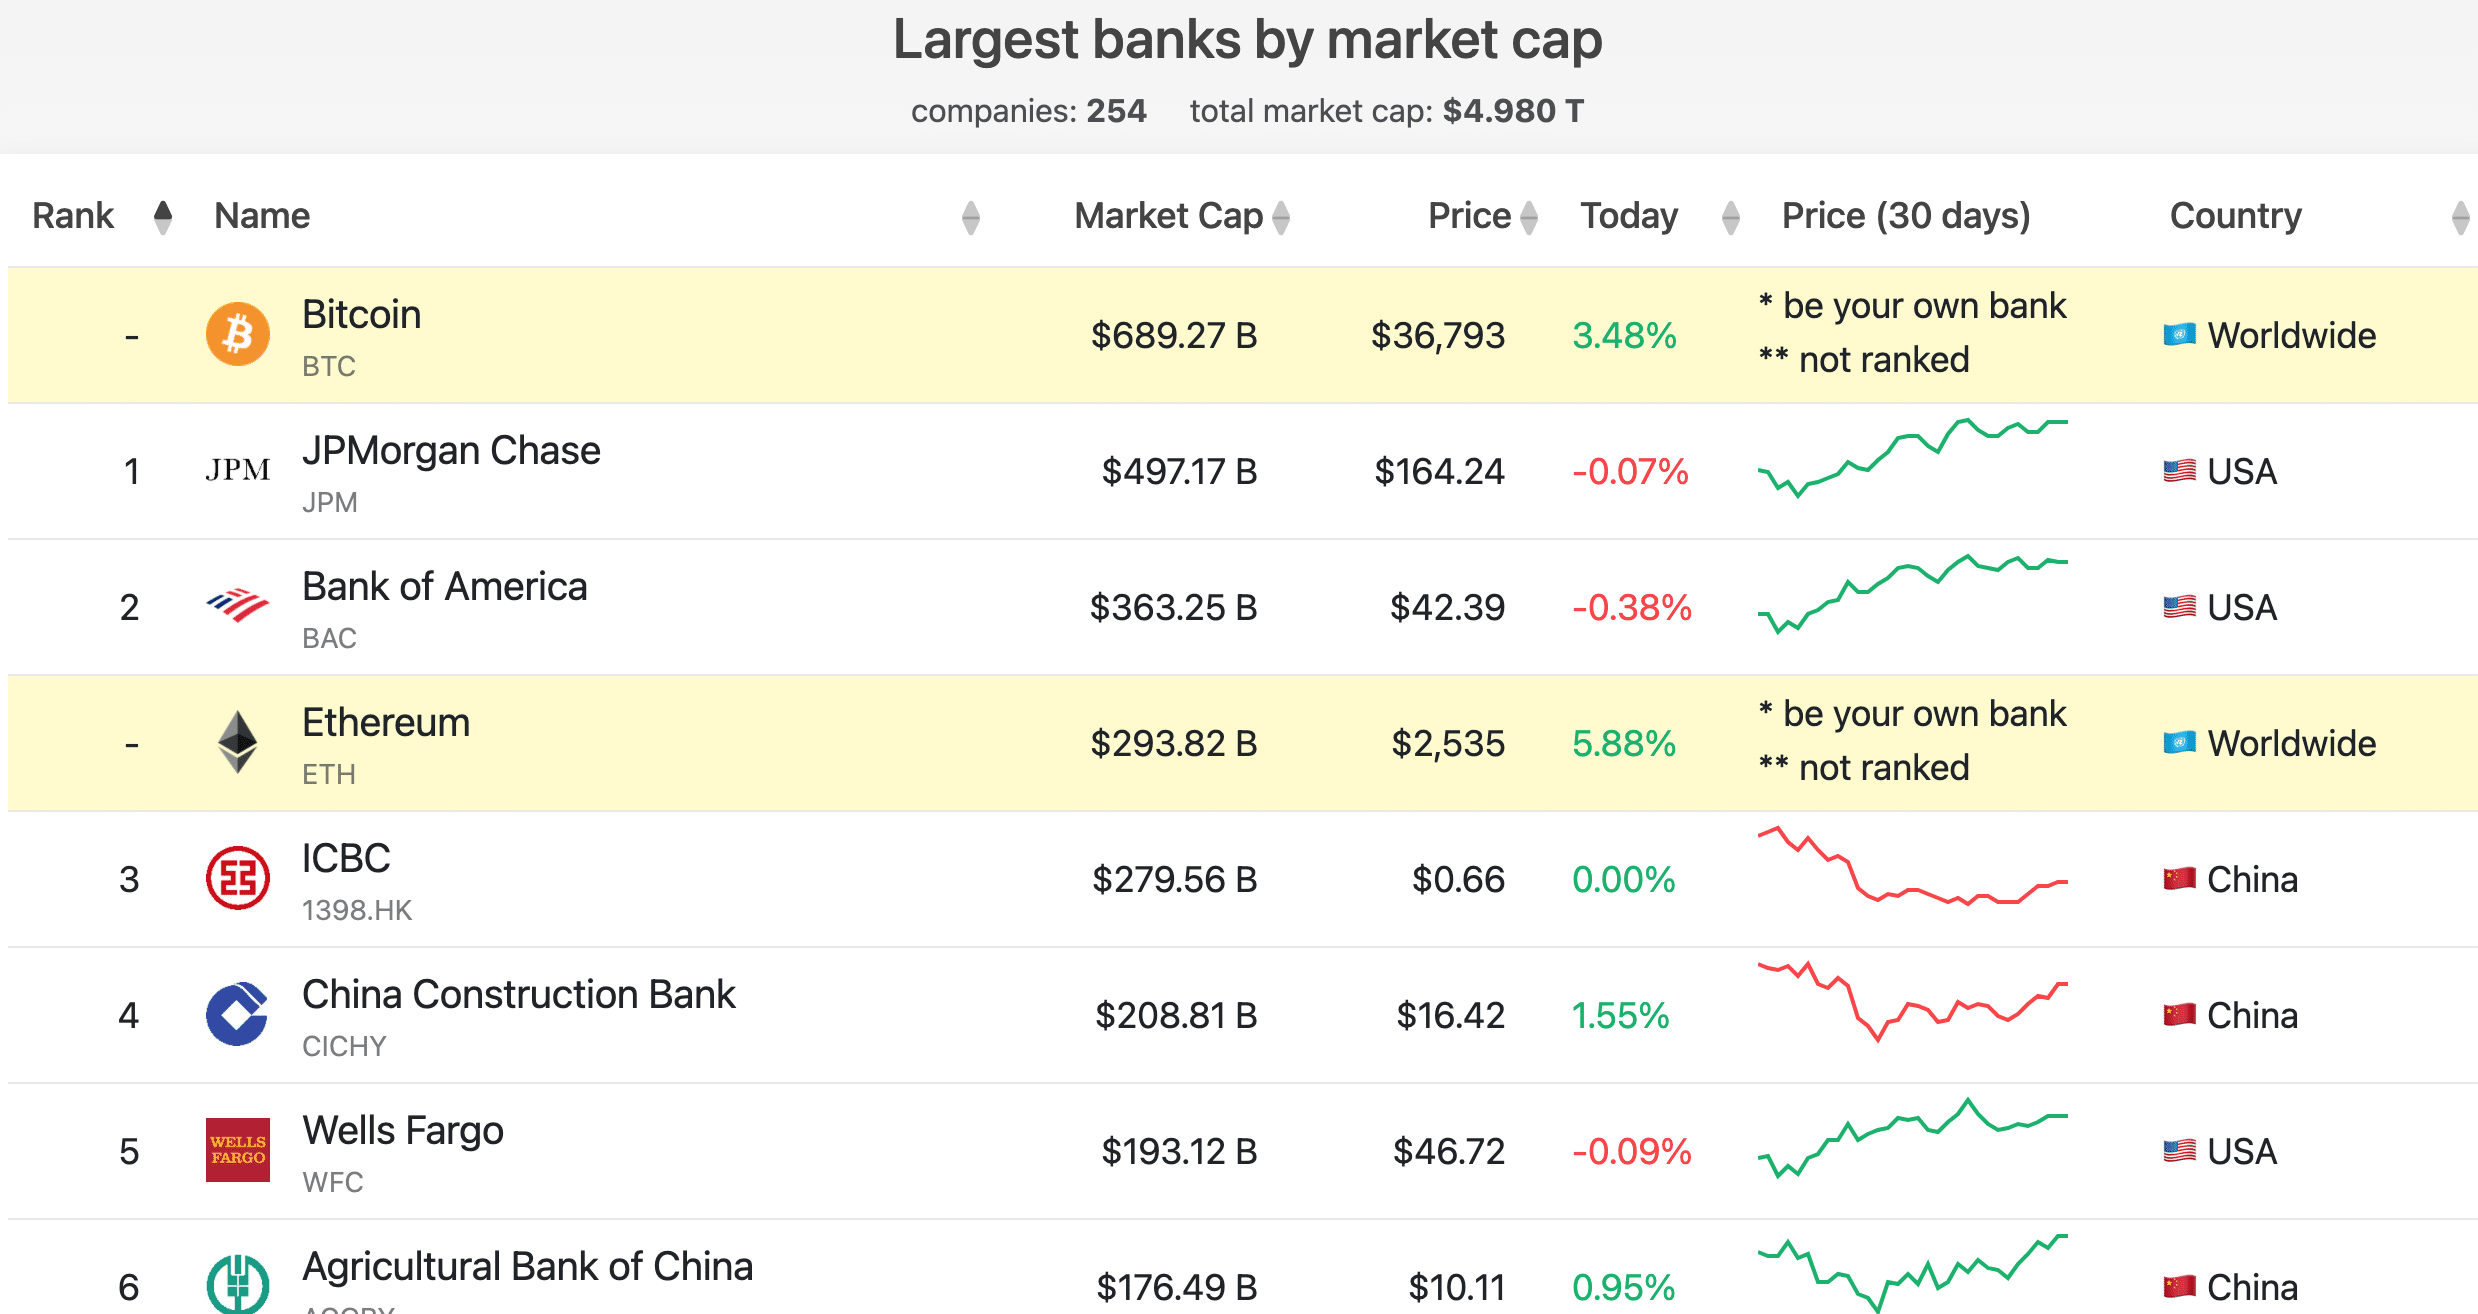
Task: Sort by Market Cap column arrows
Action: (1281, 216)
